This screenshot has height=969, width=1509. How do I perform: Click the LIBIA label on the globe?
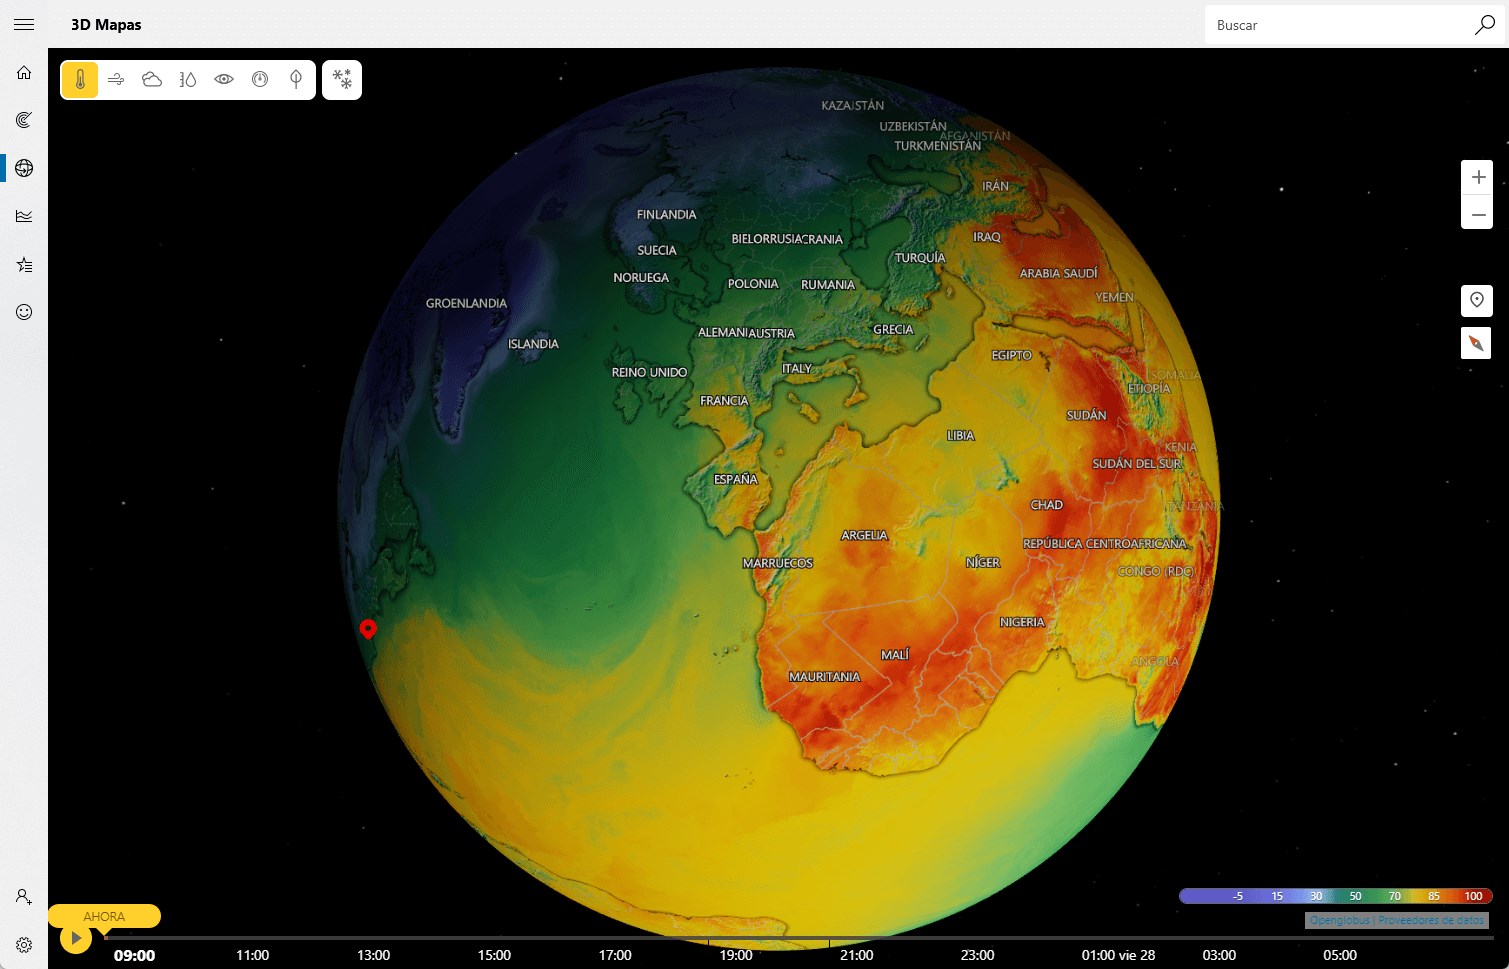pyautogui.click(x=960, y=436)
